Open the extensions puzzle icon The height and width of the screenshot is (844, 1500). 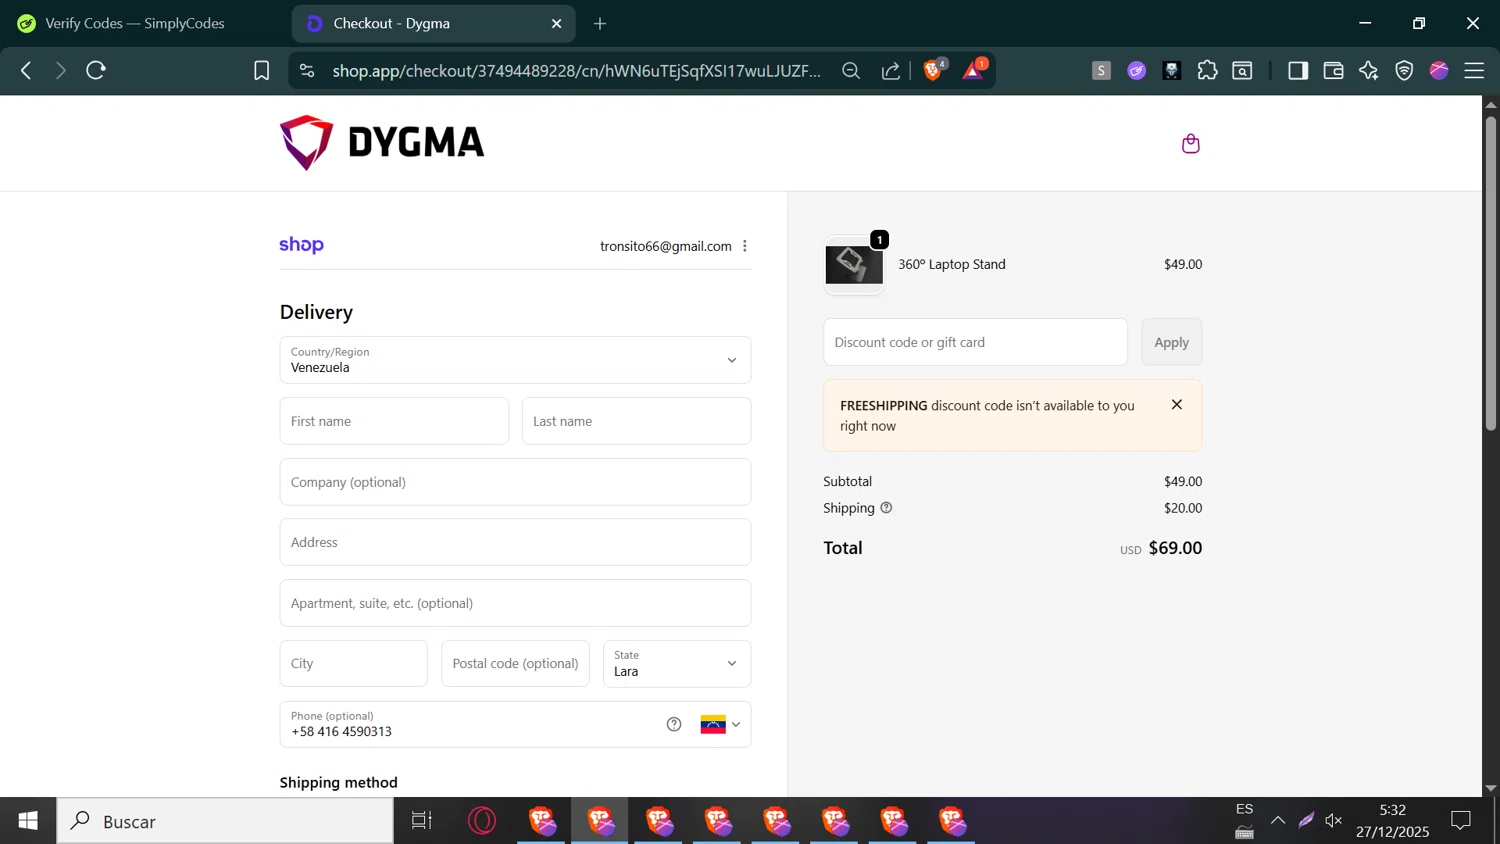point(1207,70)
